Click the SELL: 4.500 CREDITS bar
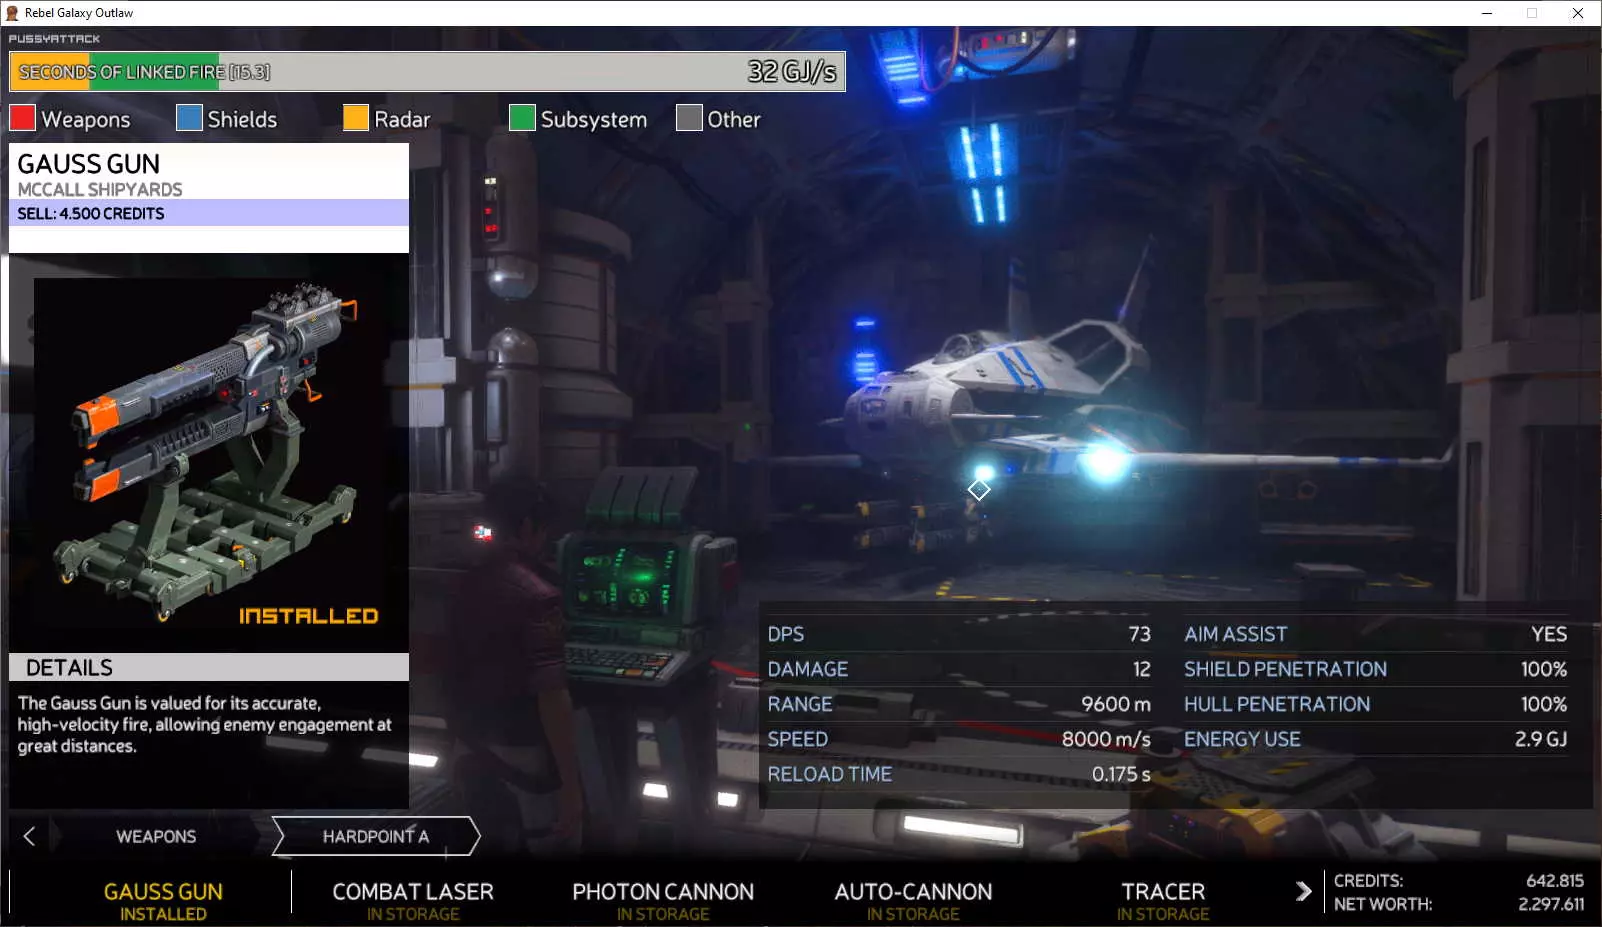The image size is (1602, 927). click(209, 213)
